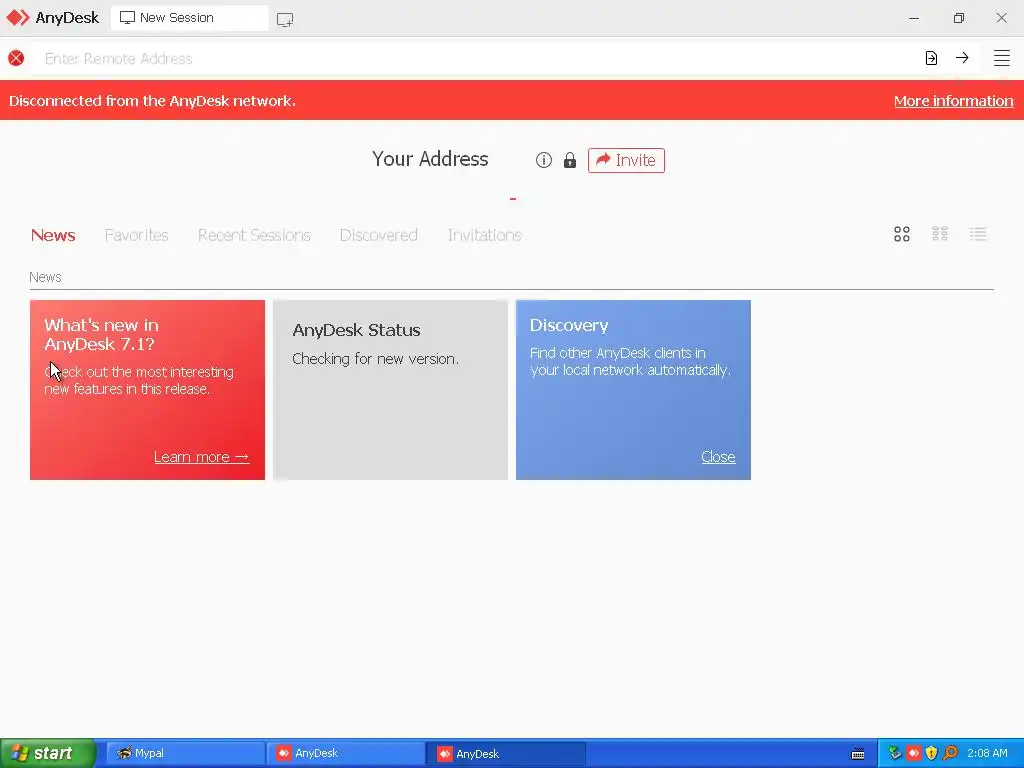Click the Windows start button
Image resolution: width=1024 pixels, height=768 pixels.
[48, 753]
